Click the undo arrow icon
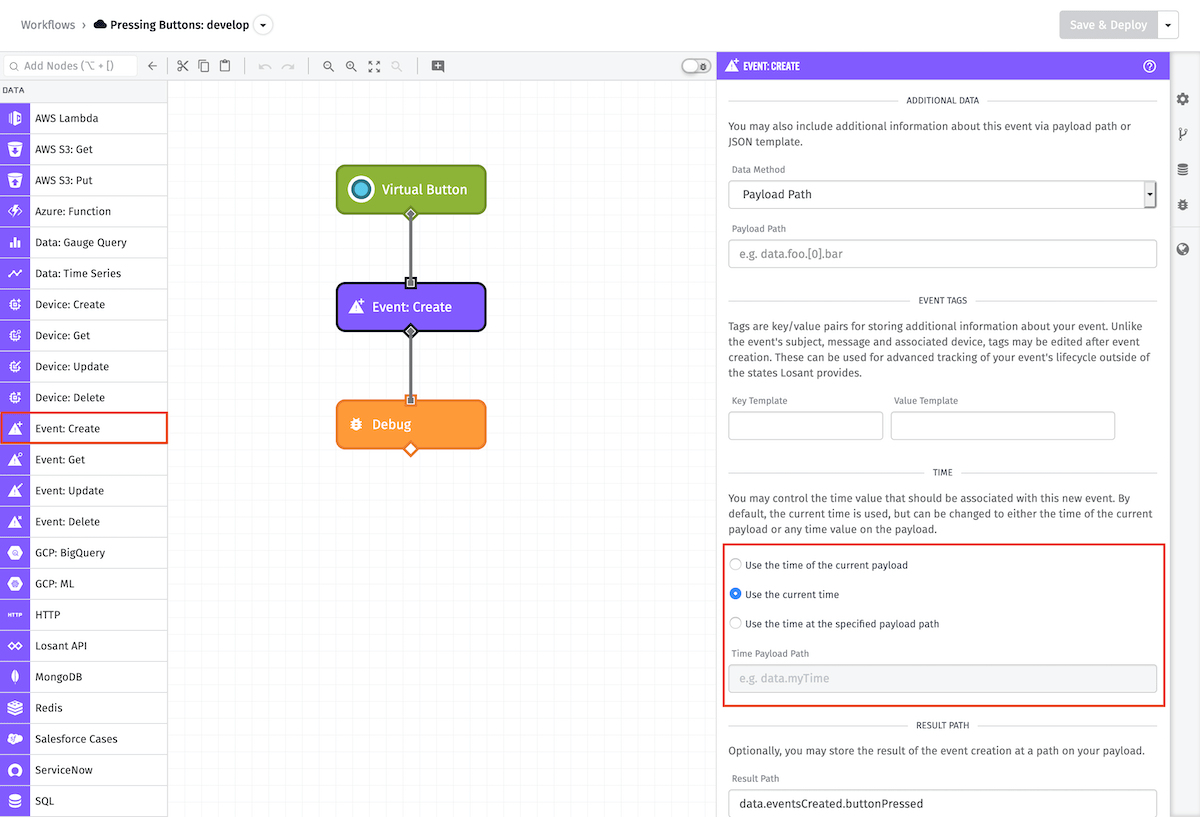 [x=265, y=66]
